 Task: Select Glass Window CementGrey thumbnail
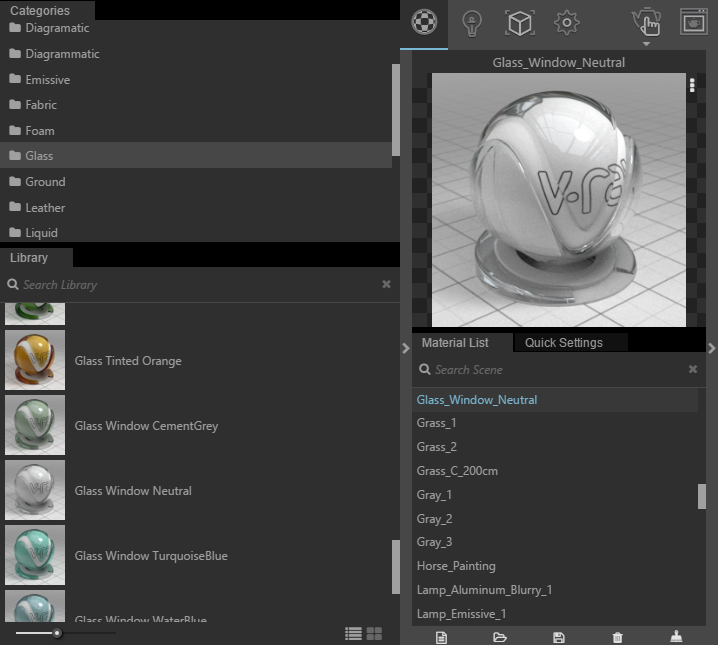[35, 425]
